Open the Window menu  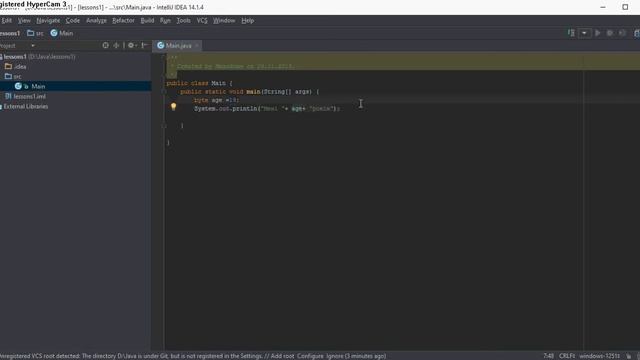click(224, 20)
